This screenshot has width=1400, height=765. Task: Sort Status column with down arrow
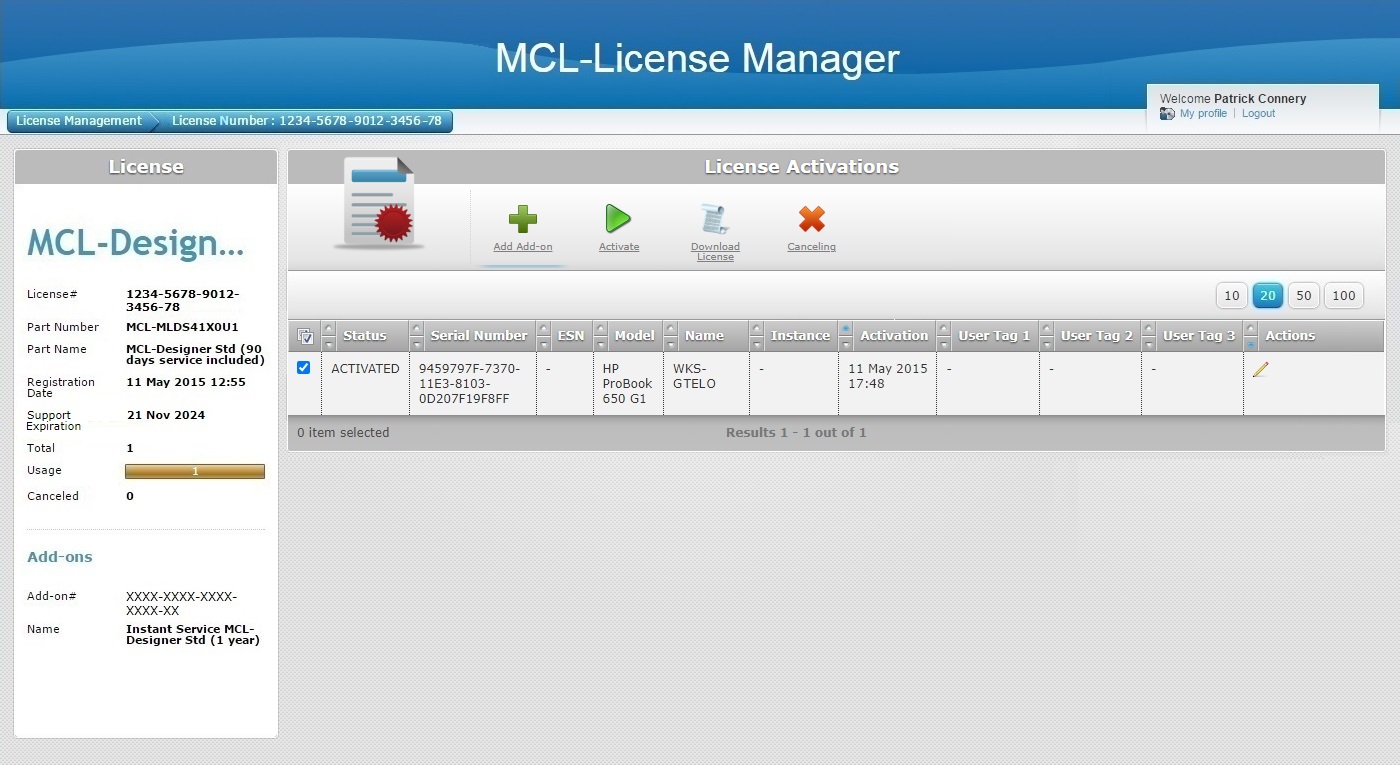(x=329, y=343)
